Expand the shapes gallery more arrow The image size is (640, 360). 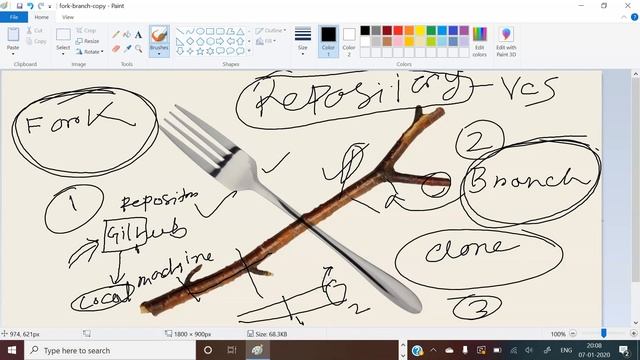coord(249,51)
